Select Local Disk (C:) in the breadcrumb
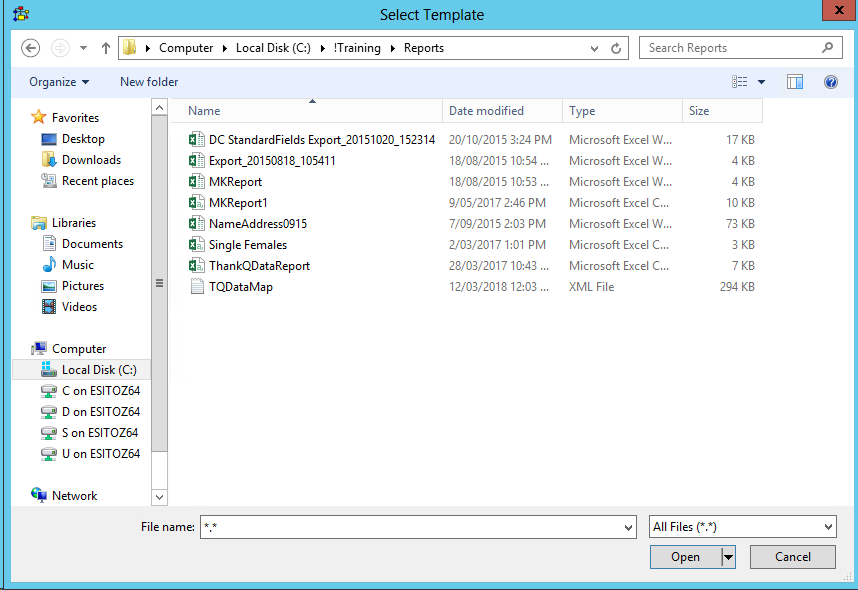The width and height of the screenshot is (858, 590). (273, 48)
